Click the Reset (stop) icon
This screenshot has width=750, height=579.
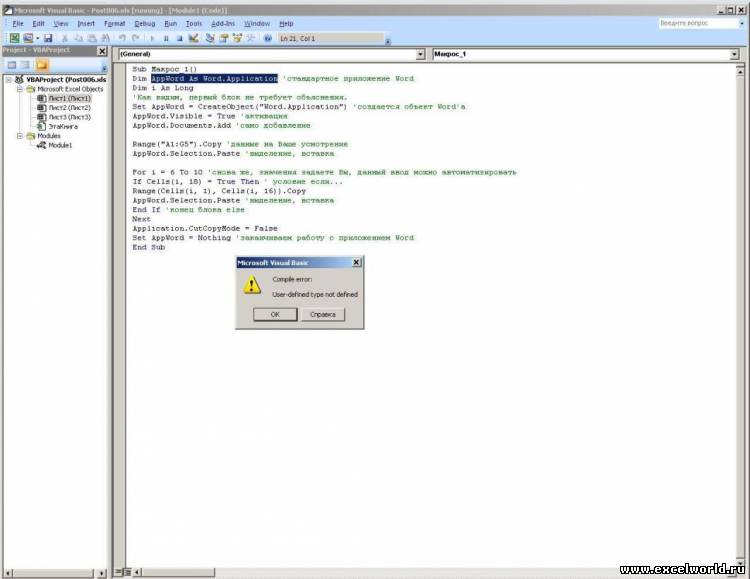[x=179, y=38]
